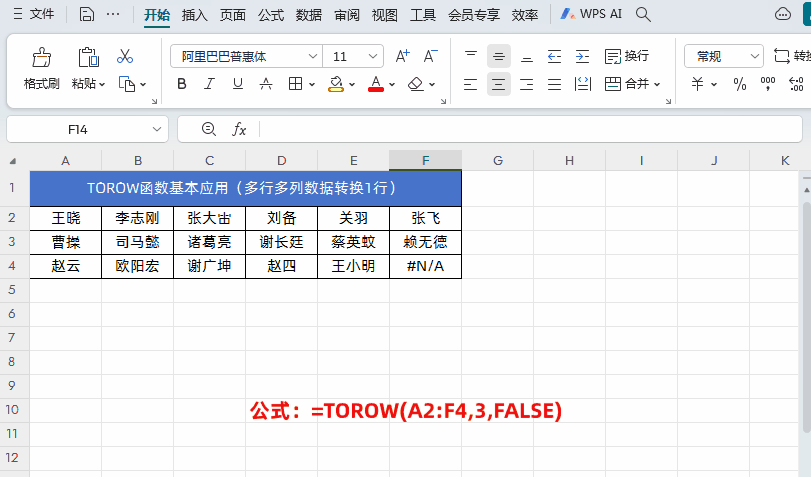Switch to the 页面 Page tab

tap(233, 15)
